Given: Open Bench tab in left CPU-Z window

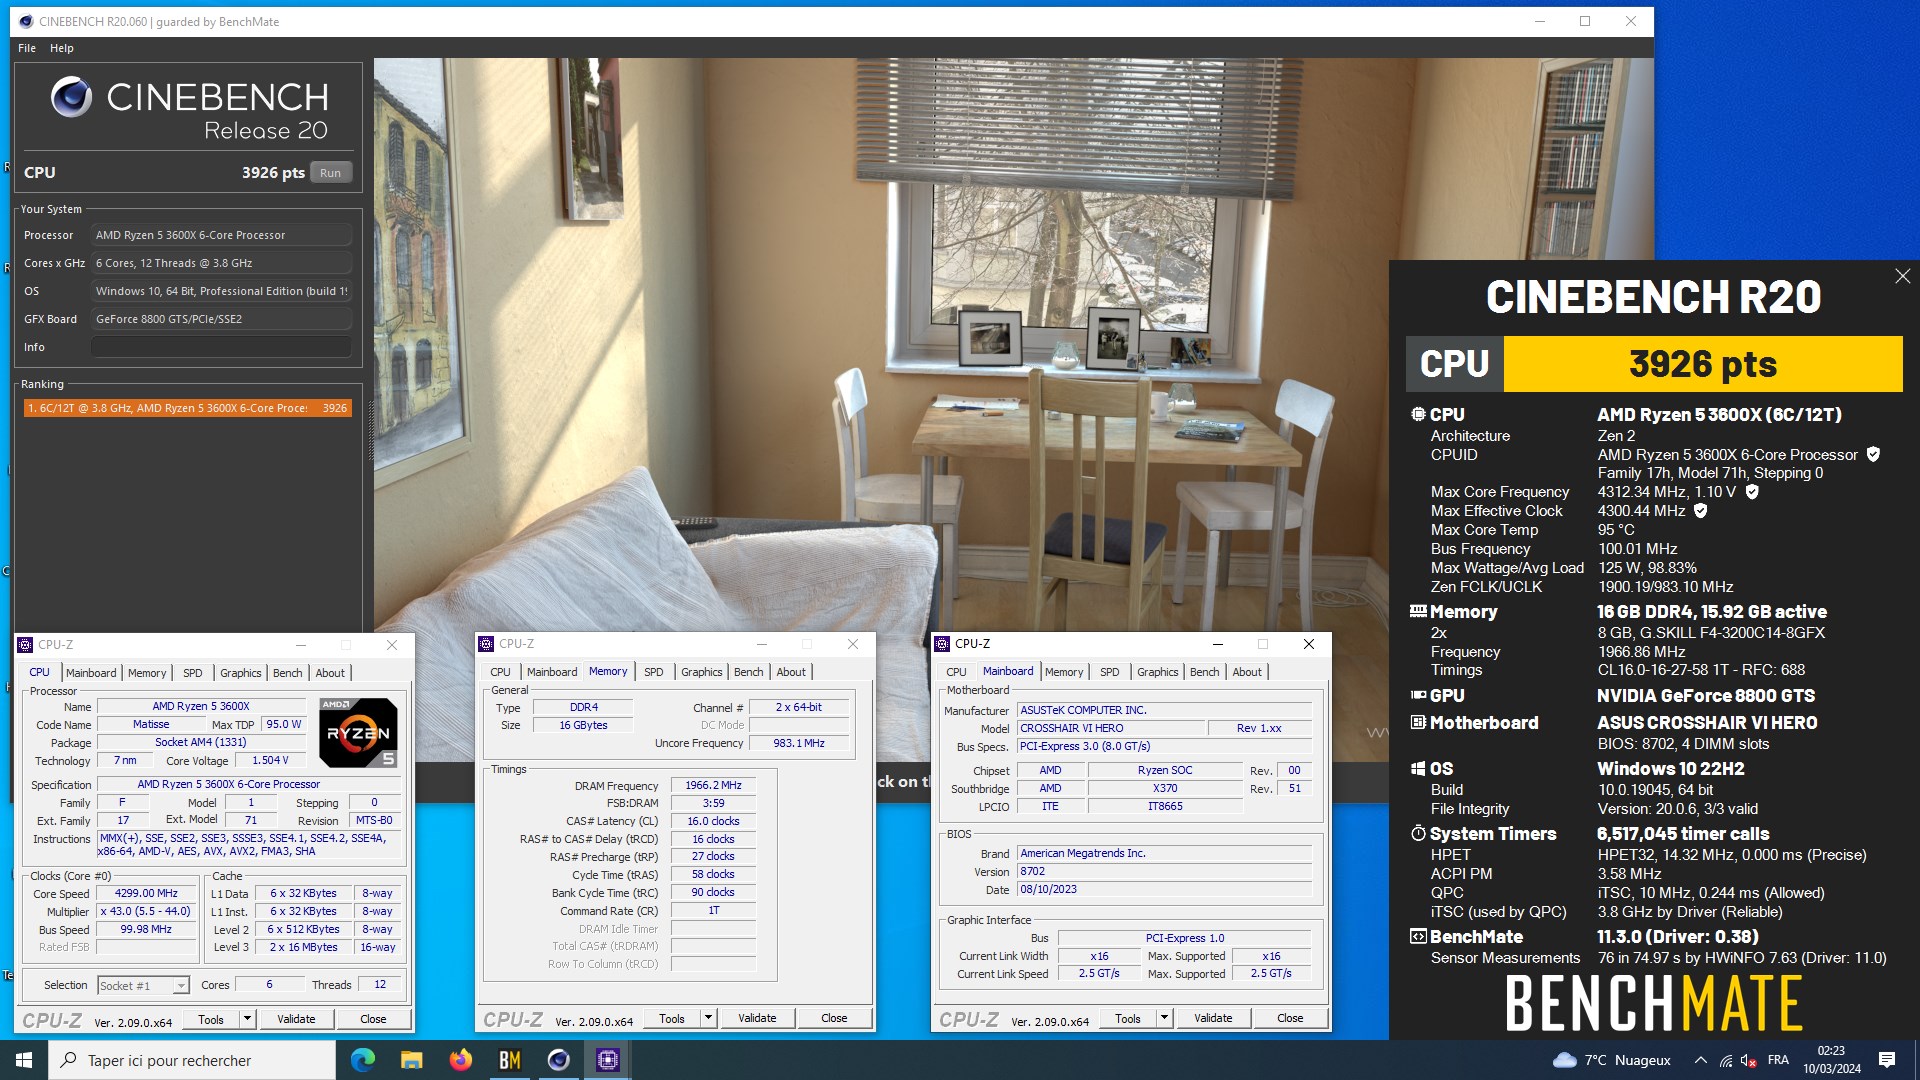Looking at the screenshot, I should (287, 673).
